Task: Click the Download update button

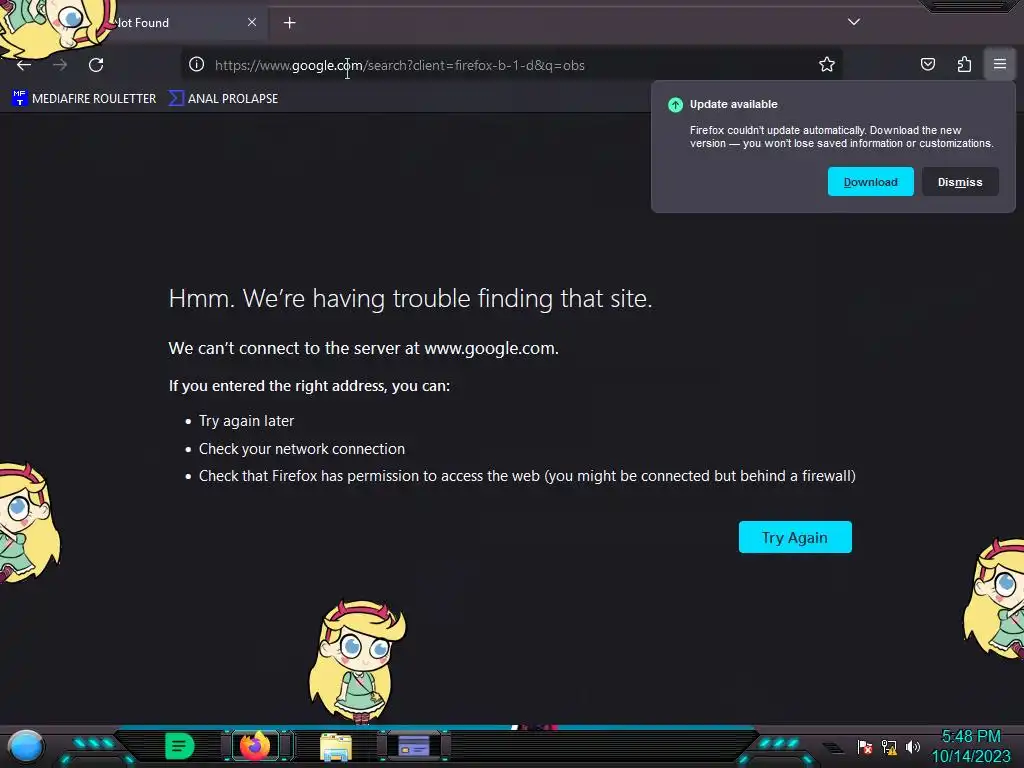Action: [x=871, y=182]
